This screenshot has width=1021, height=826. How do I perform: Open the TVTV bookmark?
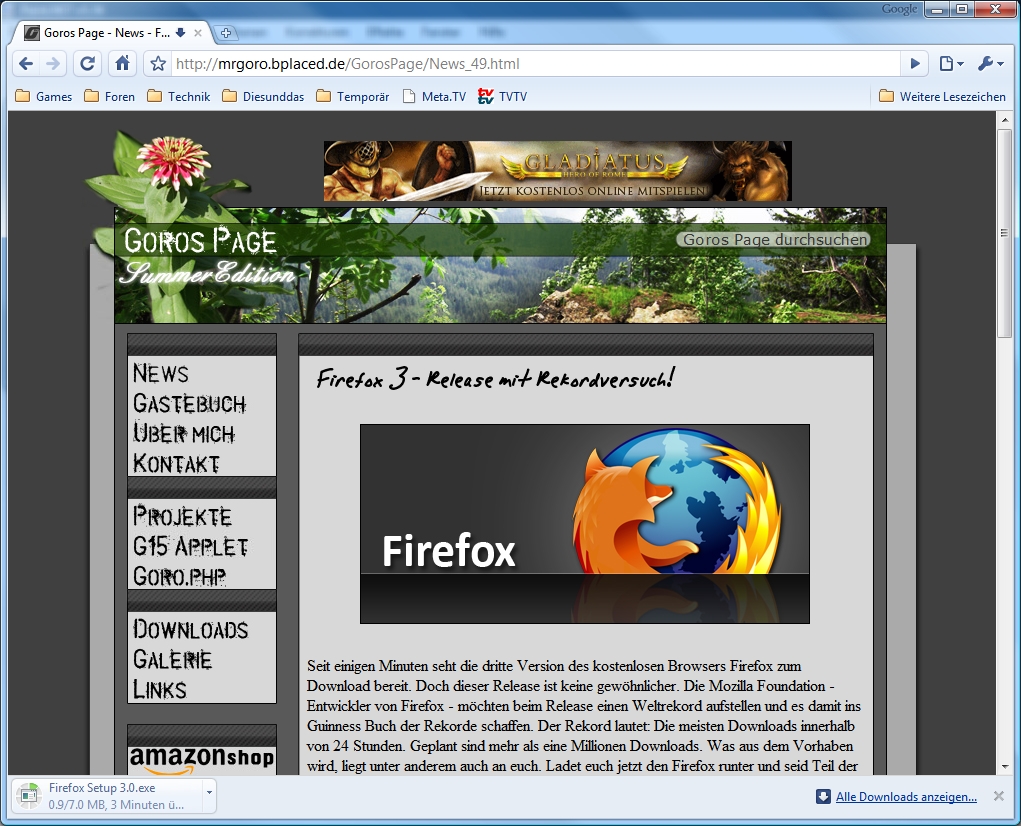(502, 97)
